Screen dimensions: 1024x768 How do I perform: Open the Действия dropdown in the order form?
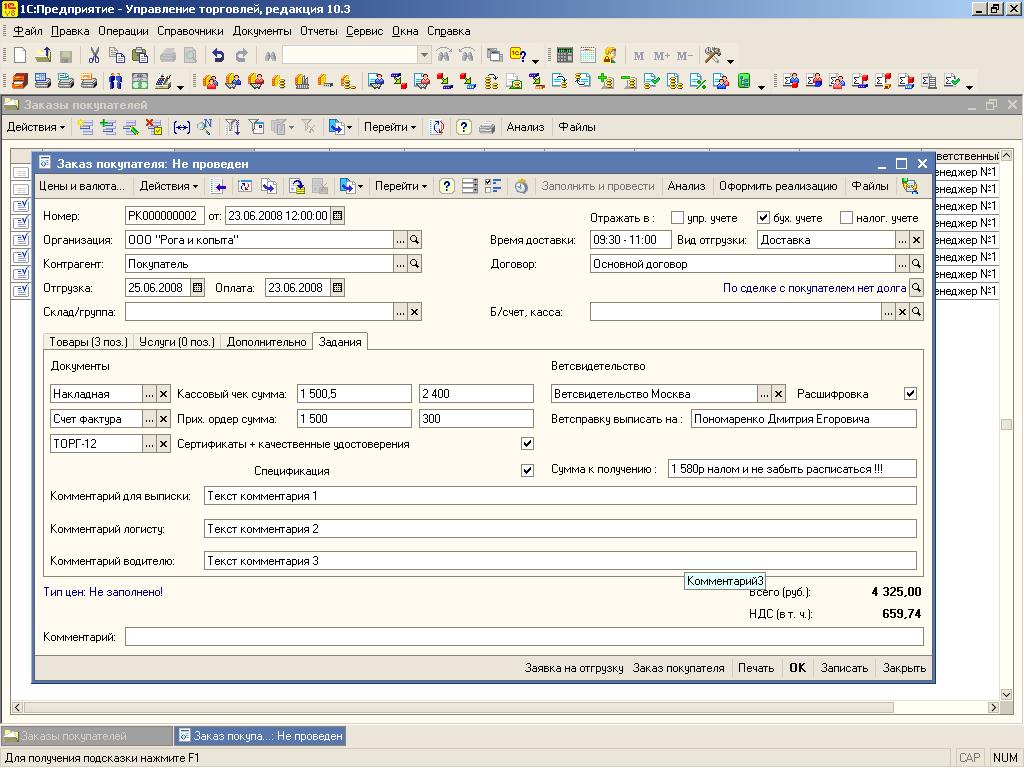[168, 186]
